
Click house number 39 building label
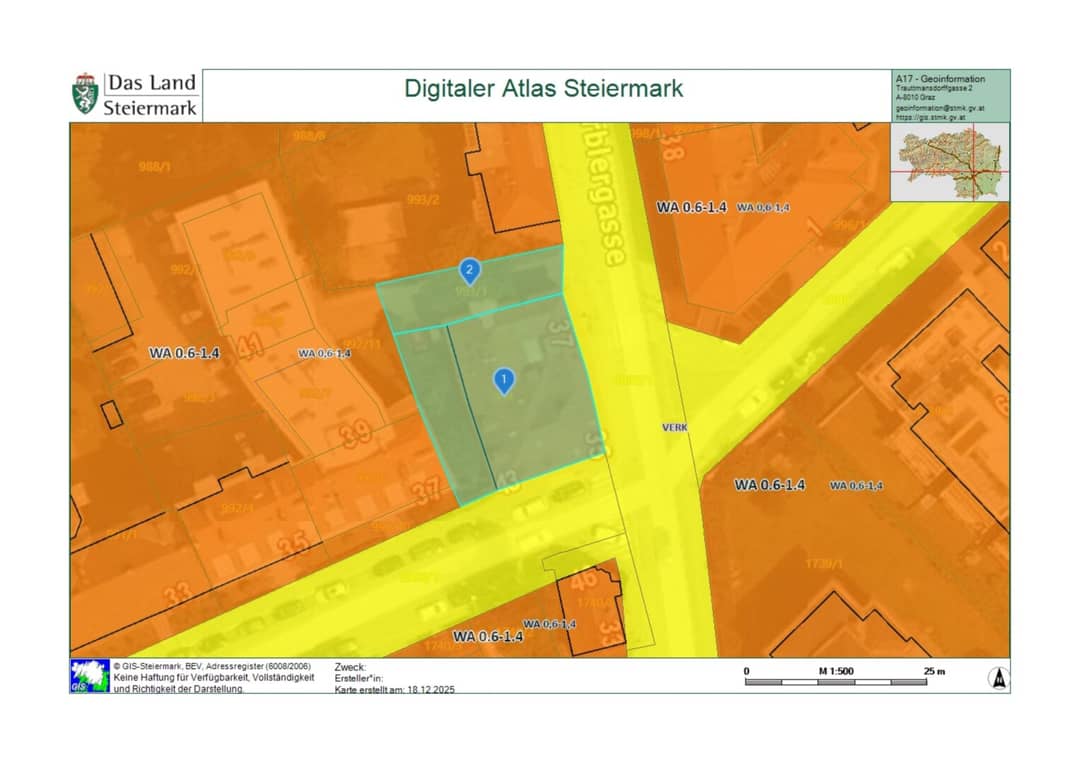tap(357, 434)
